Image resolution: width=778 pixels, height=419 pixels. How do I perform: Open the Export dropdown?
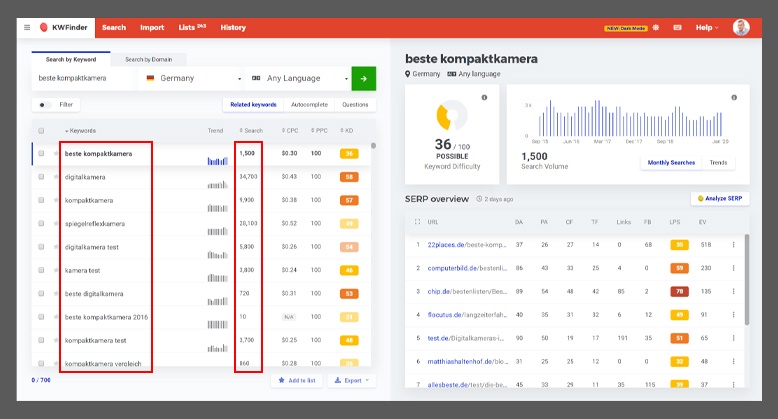351,381
